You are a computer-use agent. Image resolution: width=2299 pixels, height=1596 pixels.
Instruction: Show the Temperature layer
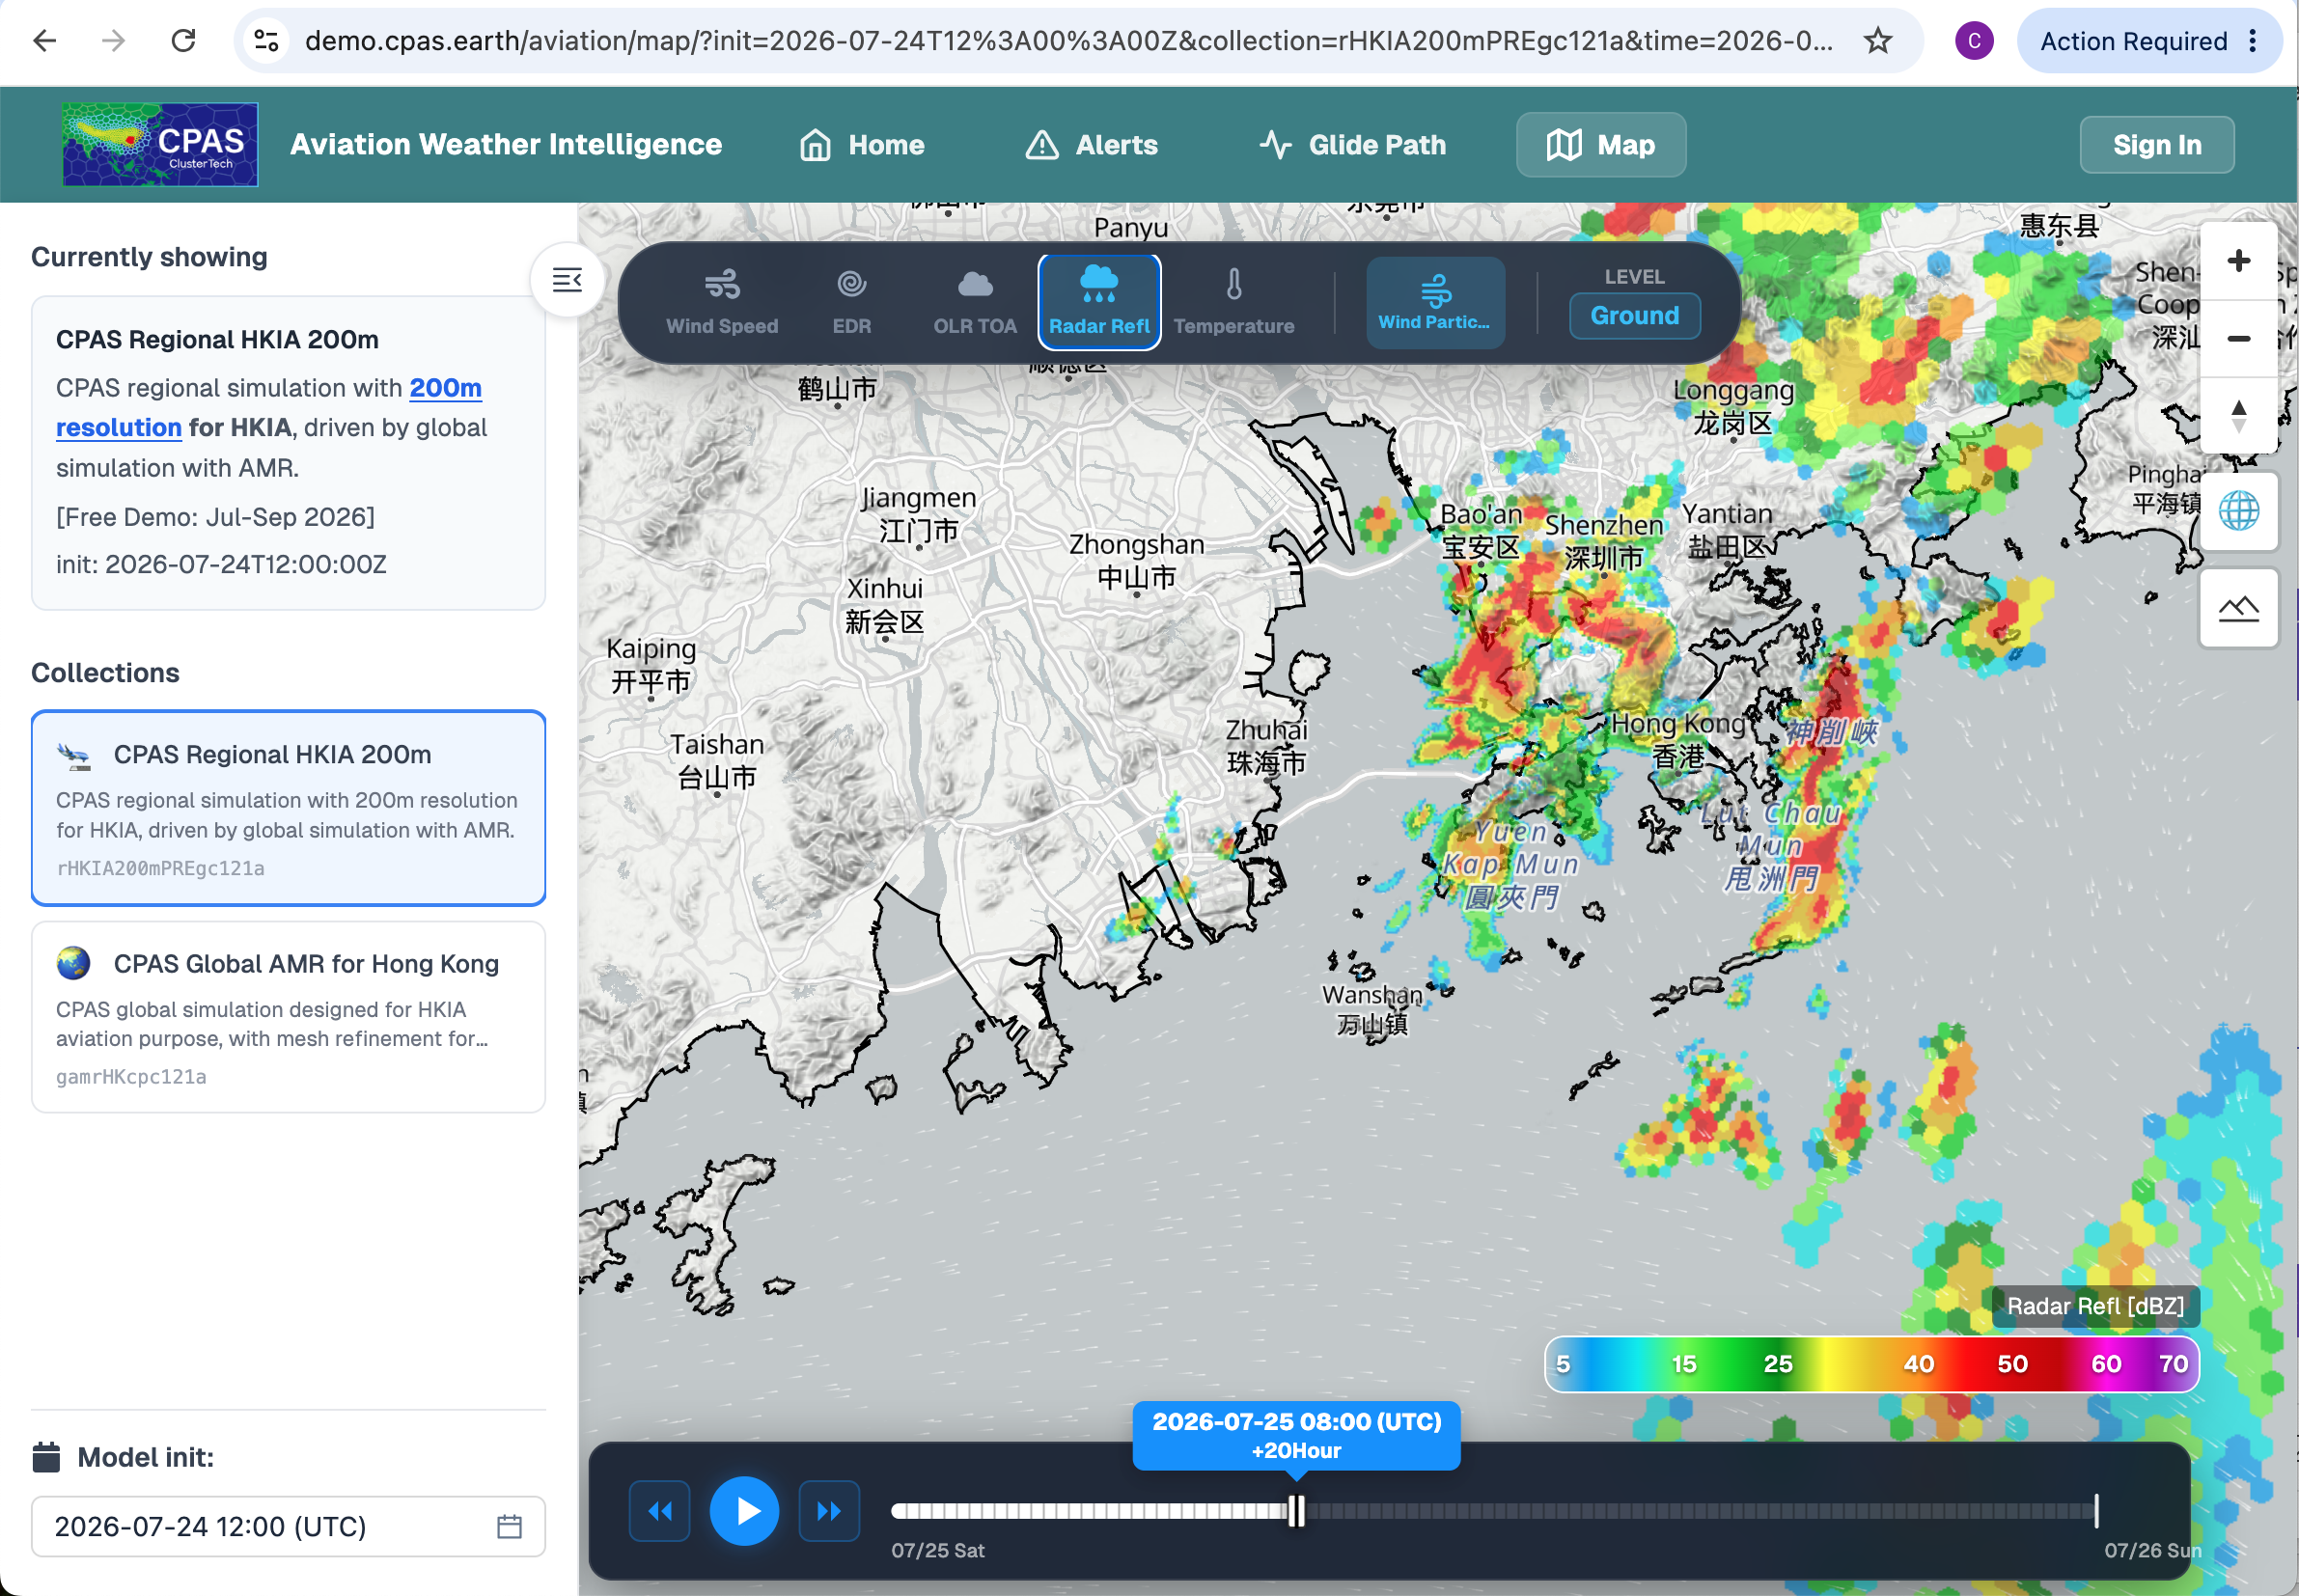pos(1234,302)
